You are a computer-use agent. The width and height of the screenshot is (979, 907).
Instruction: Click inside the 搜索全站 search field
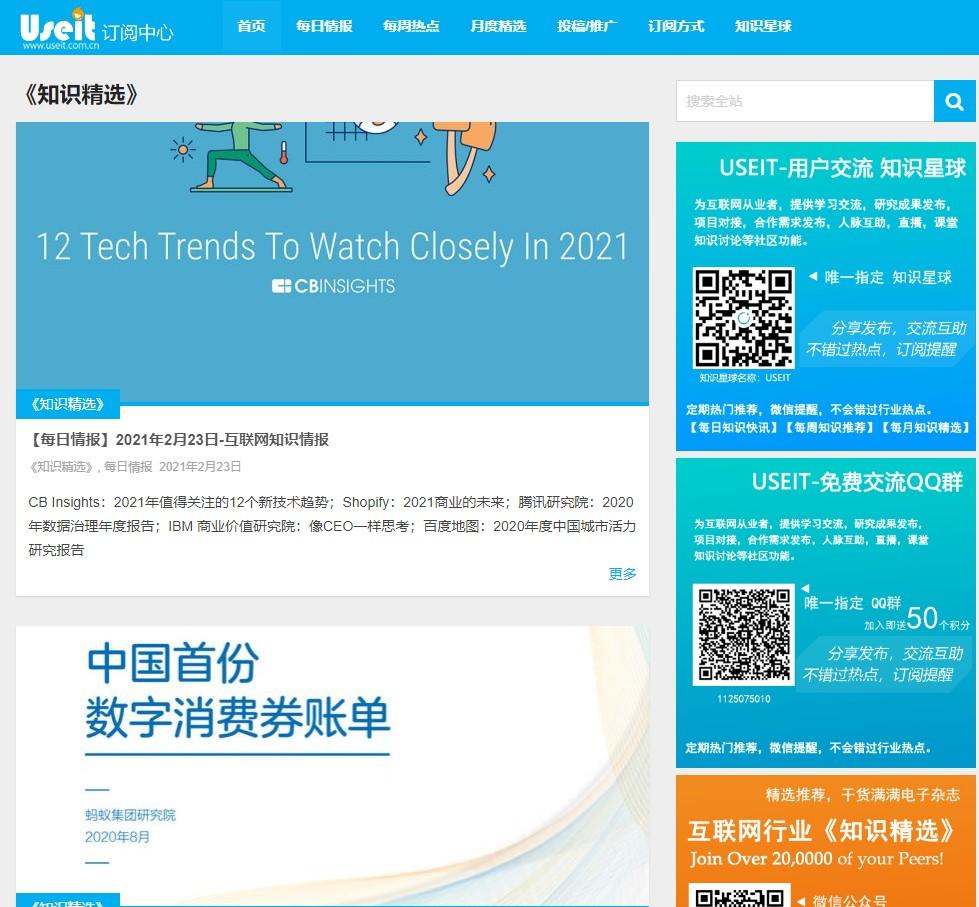coord(804,101)
